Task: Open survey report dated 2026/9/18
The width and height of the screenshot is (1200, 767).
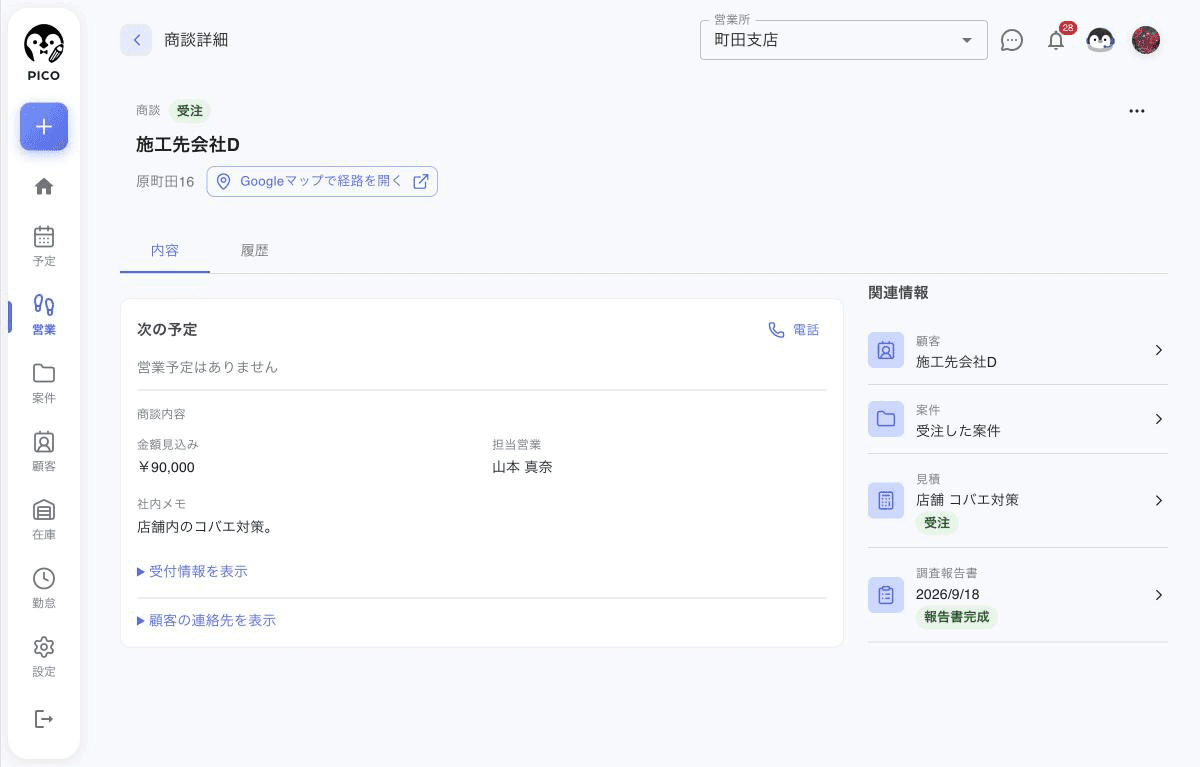Action: pos(1017,595)
